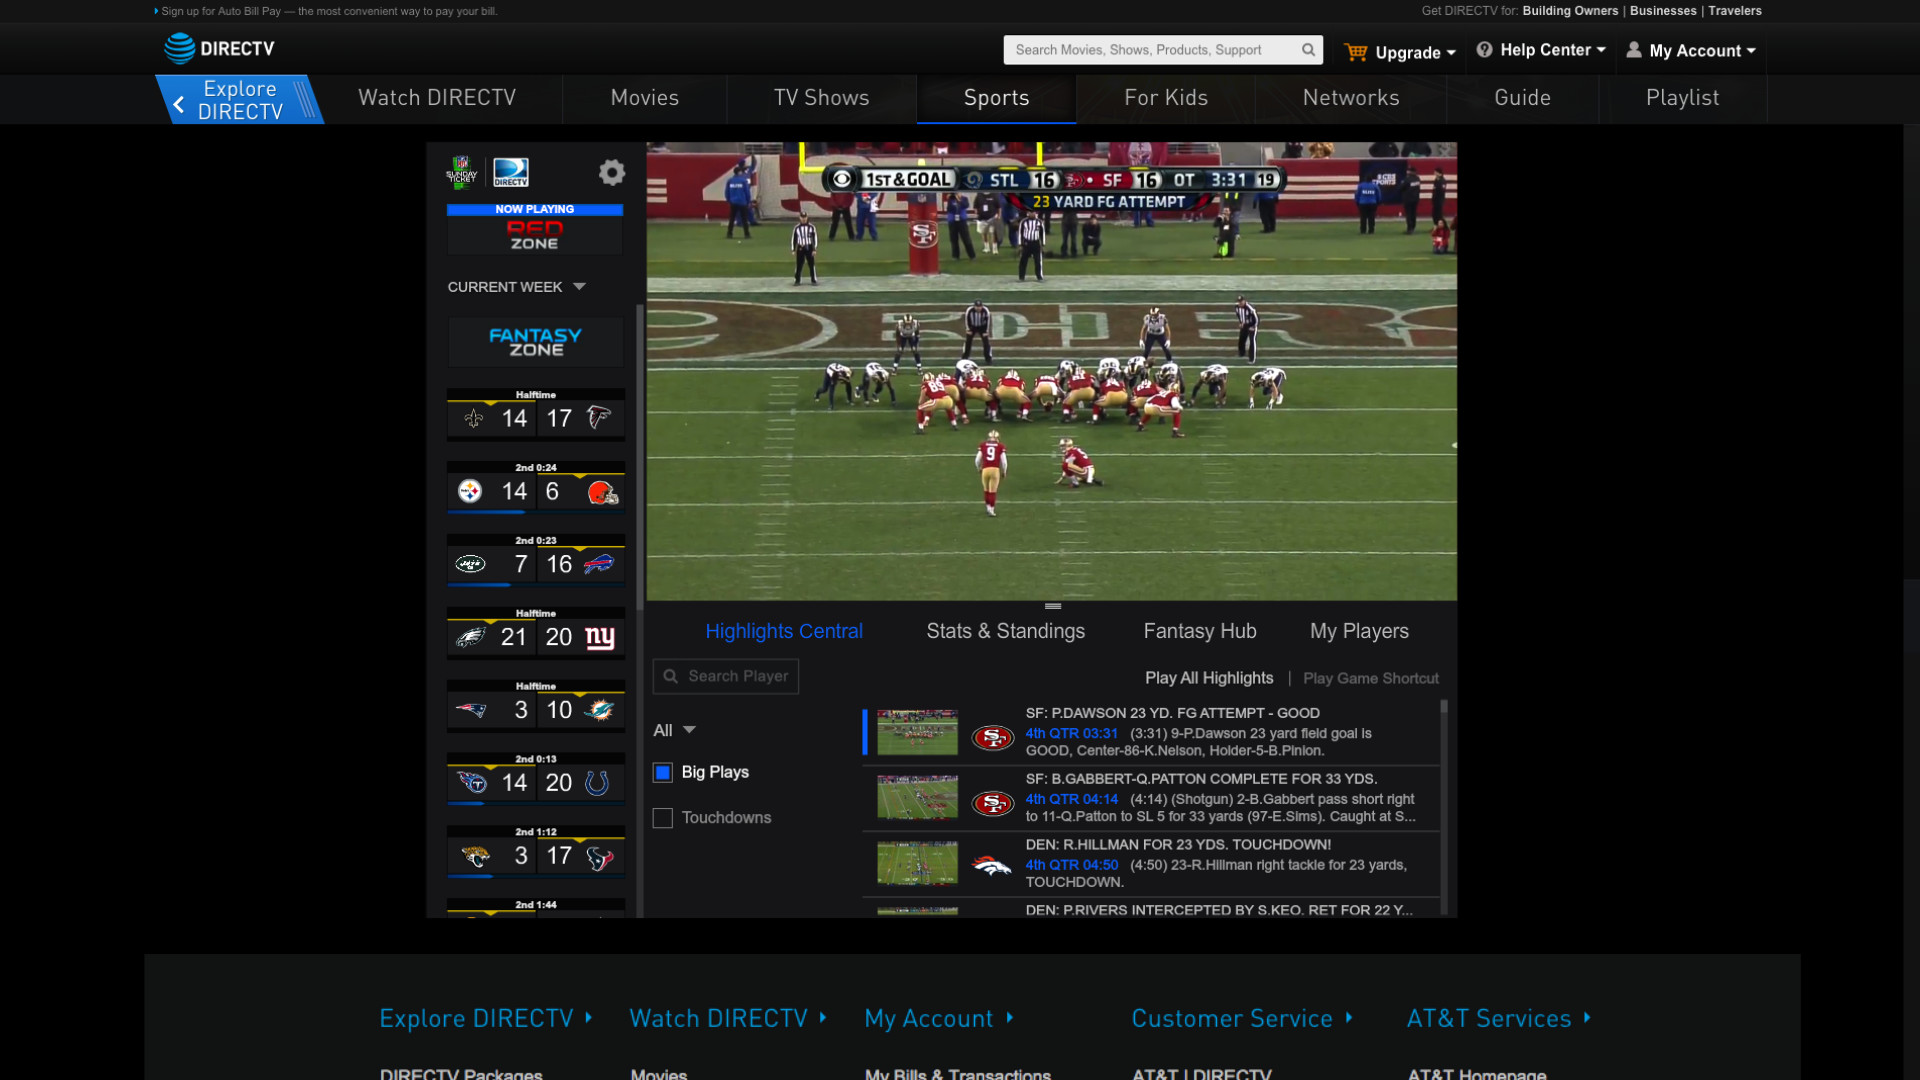Select the Titans vs Colts game tile
Image resolution: width=1920 pixels, height=1080 pixels.
(x=536, y=780)
